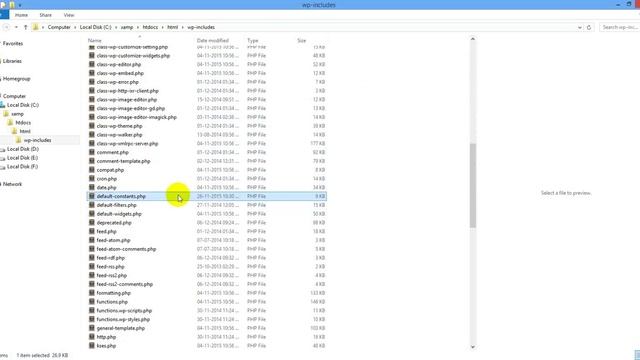Click the xamp folder icon in tree
640x360 pixels.
pos(6,114)
